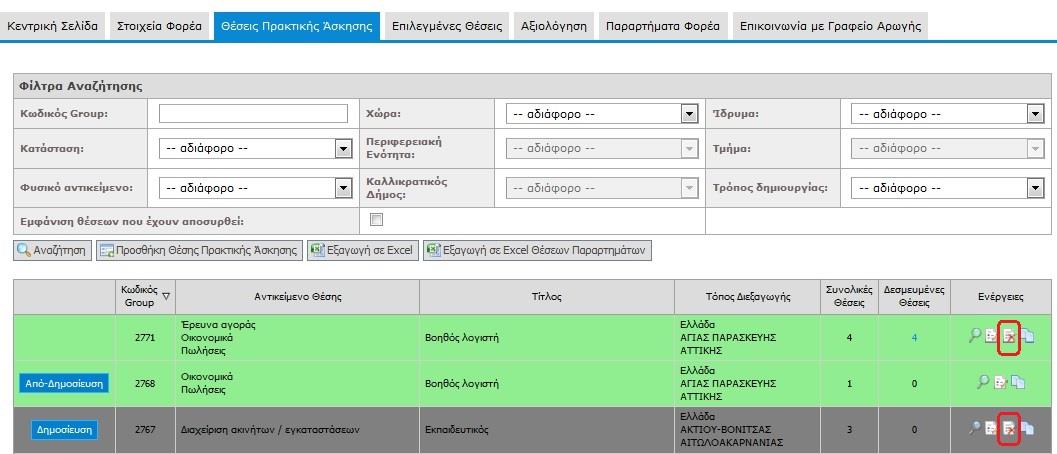
Task: Focus the Κωδικός Group input field
Action: point(253,114)
